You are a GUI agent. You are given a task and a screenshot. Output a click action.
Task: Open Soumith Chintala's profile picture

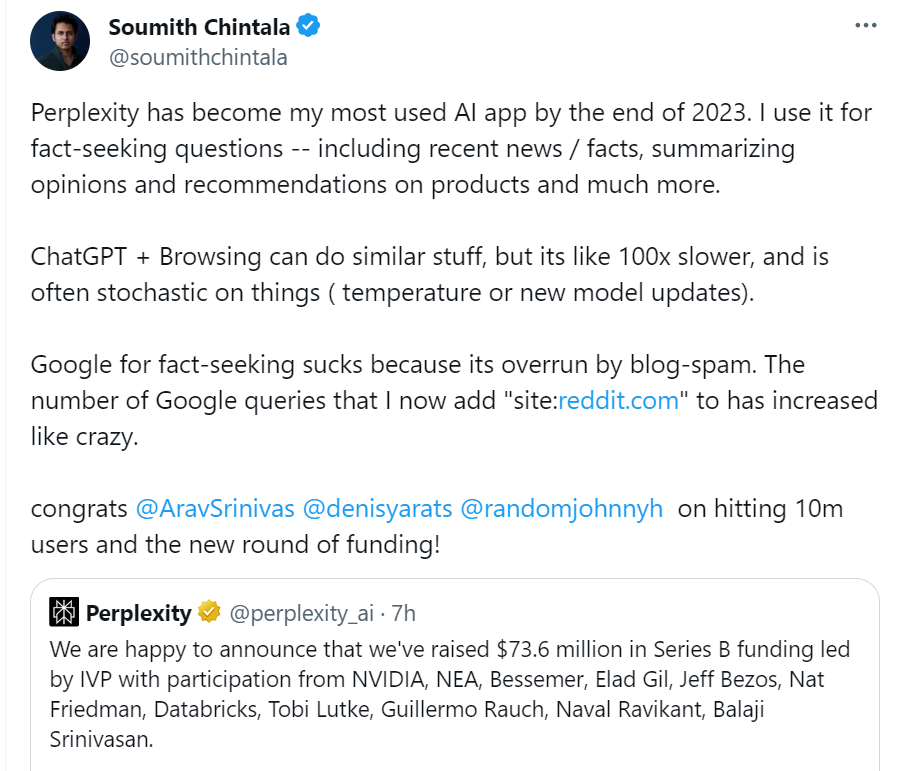tap(59, 42)
